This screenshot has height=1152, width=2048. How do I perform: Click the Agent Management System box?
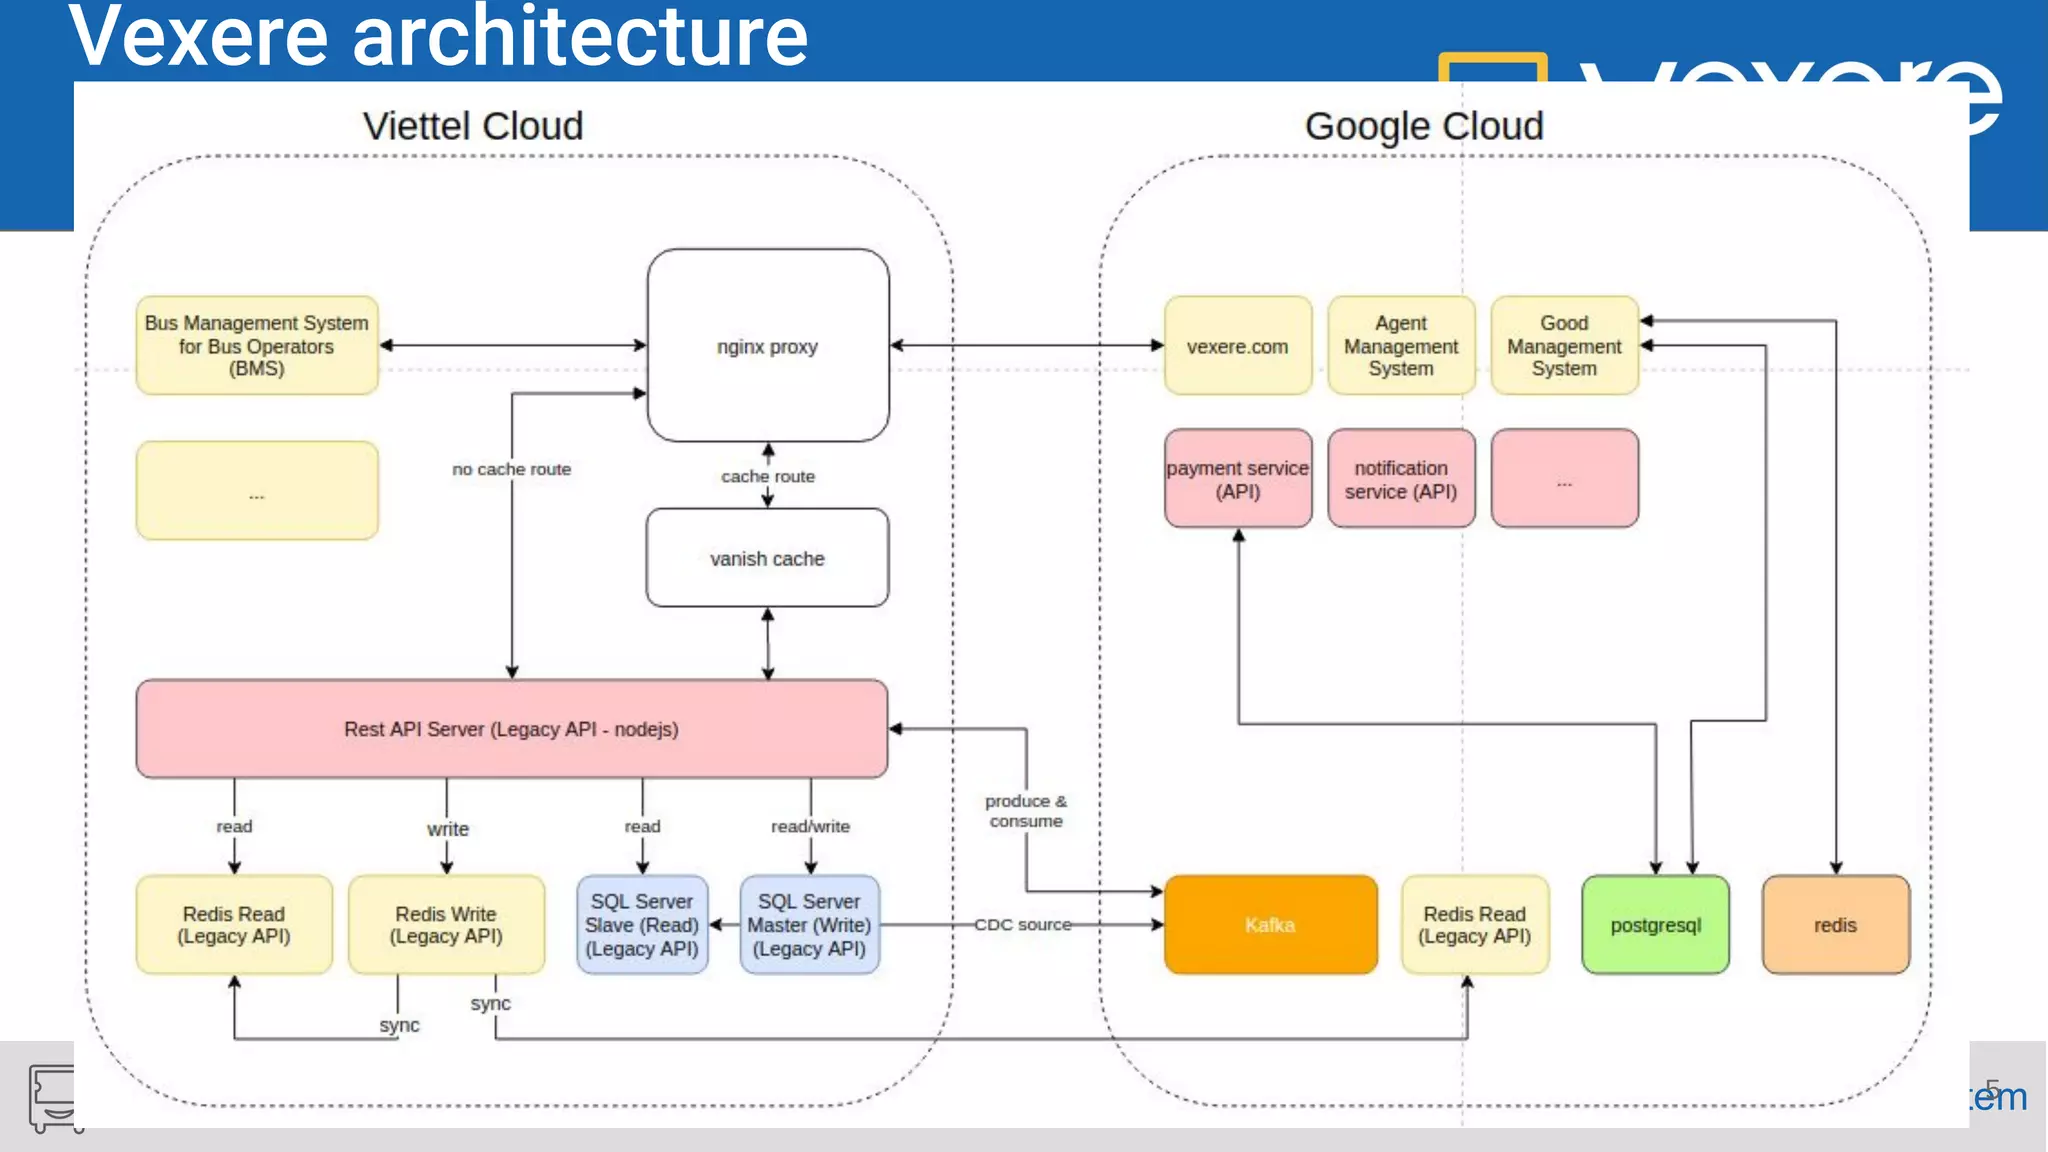click(x=1401, y=345)
